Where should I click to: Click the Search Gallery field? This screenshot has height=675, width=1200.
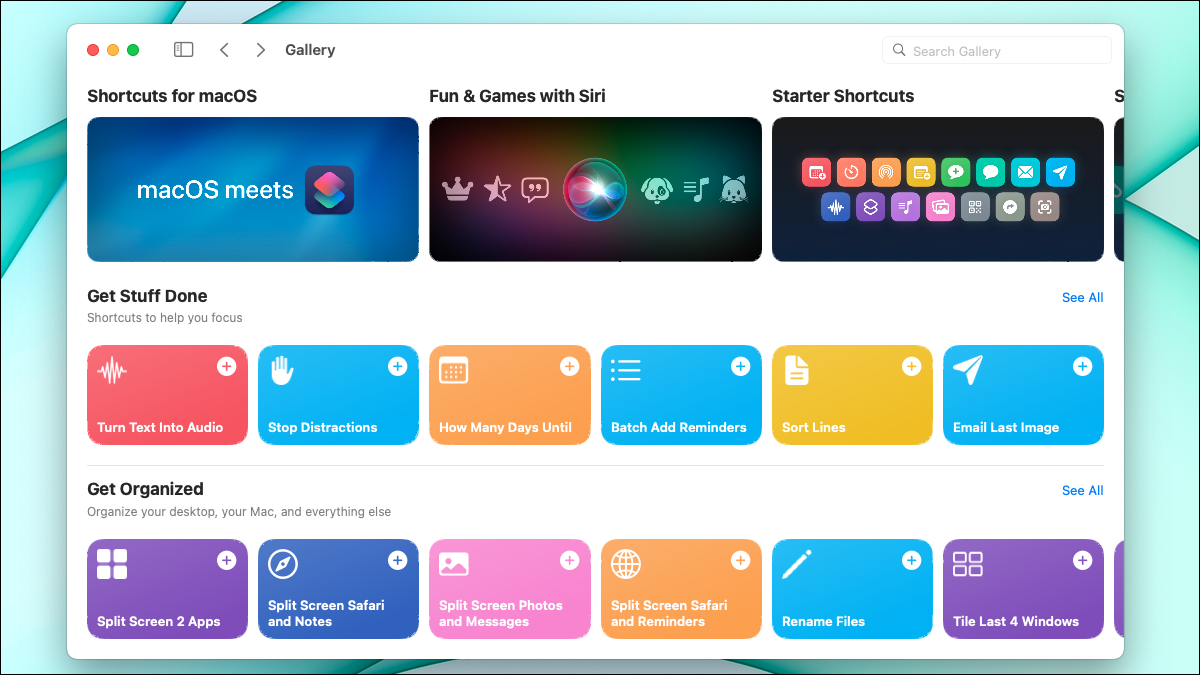pyautogui.click(x=996, y=51)
